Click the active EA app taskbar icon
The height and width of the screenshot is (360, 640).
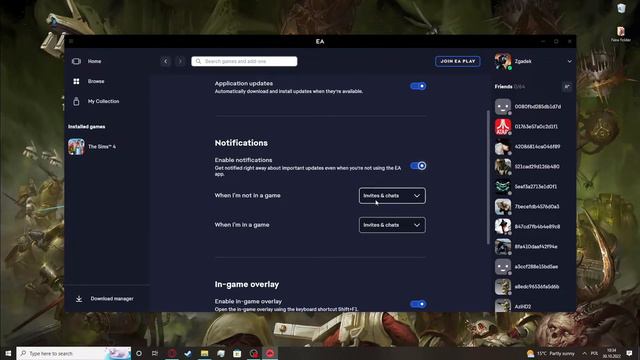pos(270,353)
